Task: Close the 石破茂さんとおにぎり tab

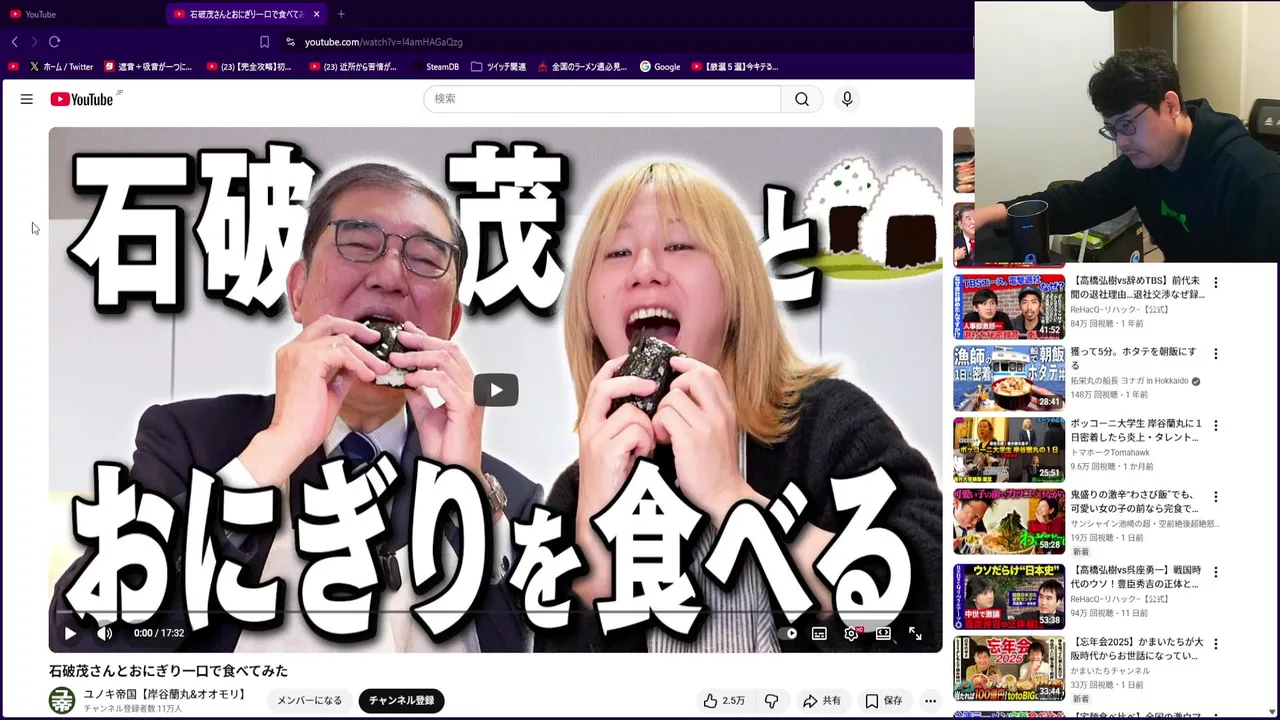Action: (x=317, y=14)
